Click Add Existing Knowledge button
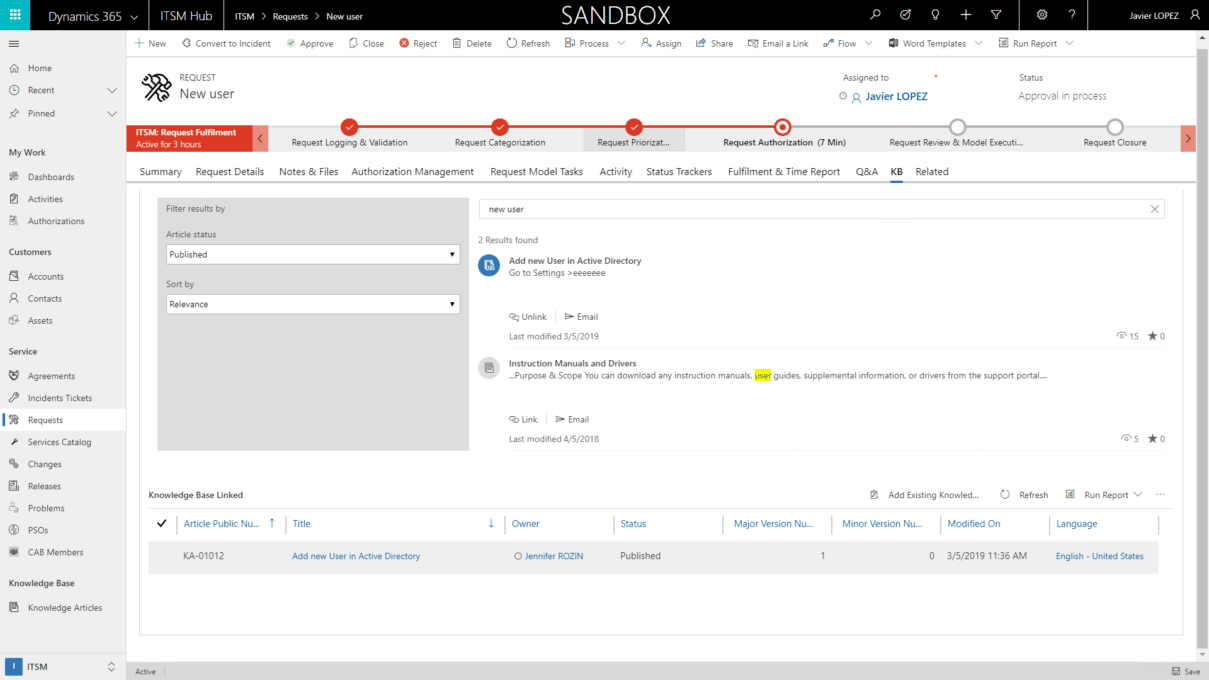This screenshot has width=1209, height=680. pyautogui.click(x=925, y=495)
